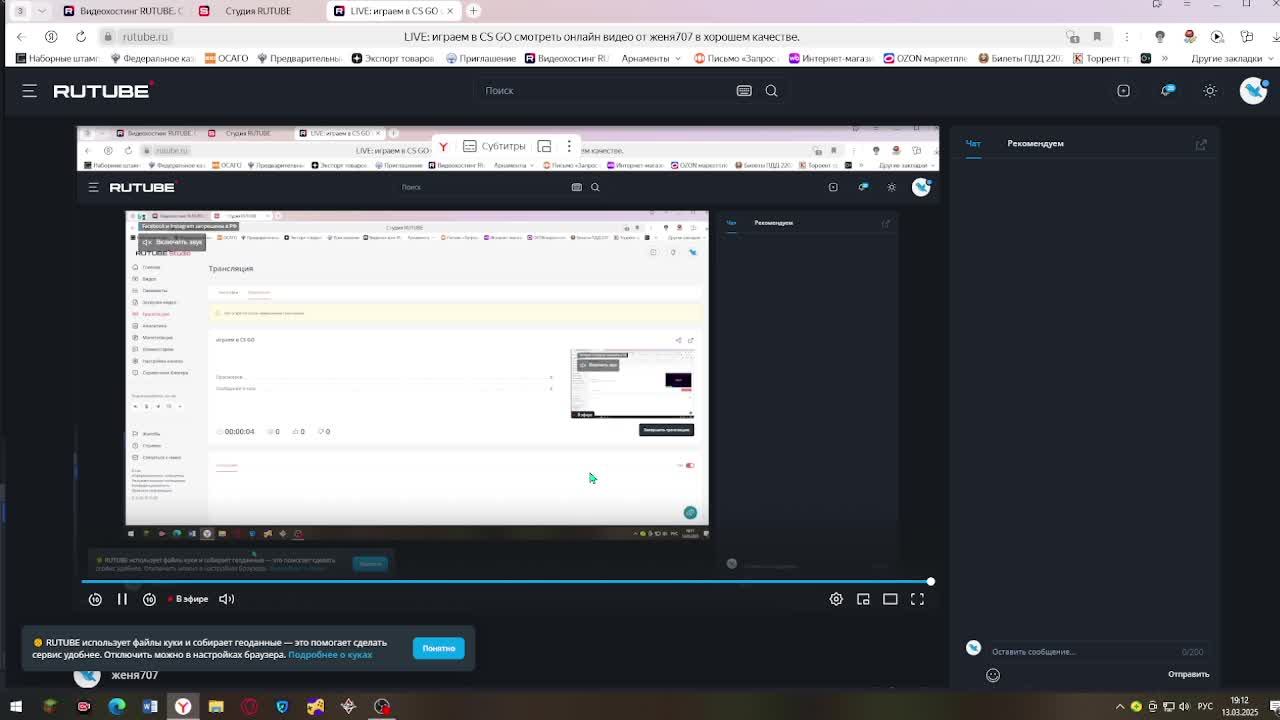Toggle the light/dark theme sun icon
The height and width of the screenshot is (720, 1280).
[x=1210, y=91]
